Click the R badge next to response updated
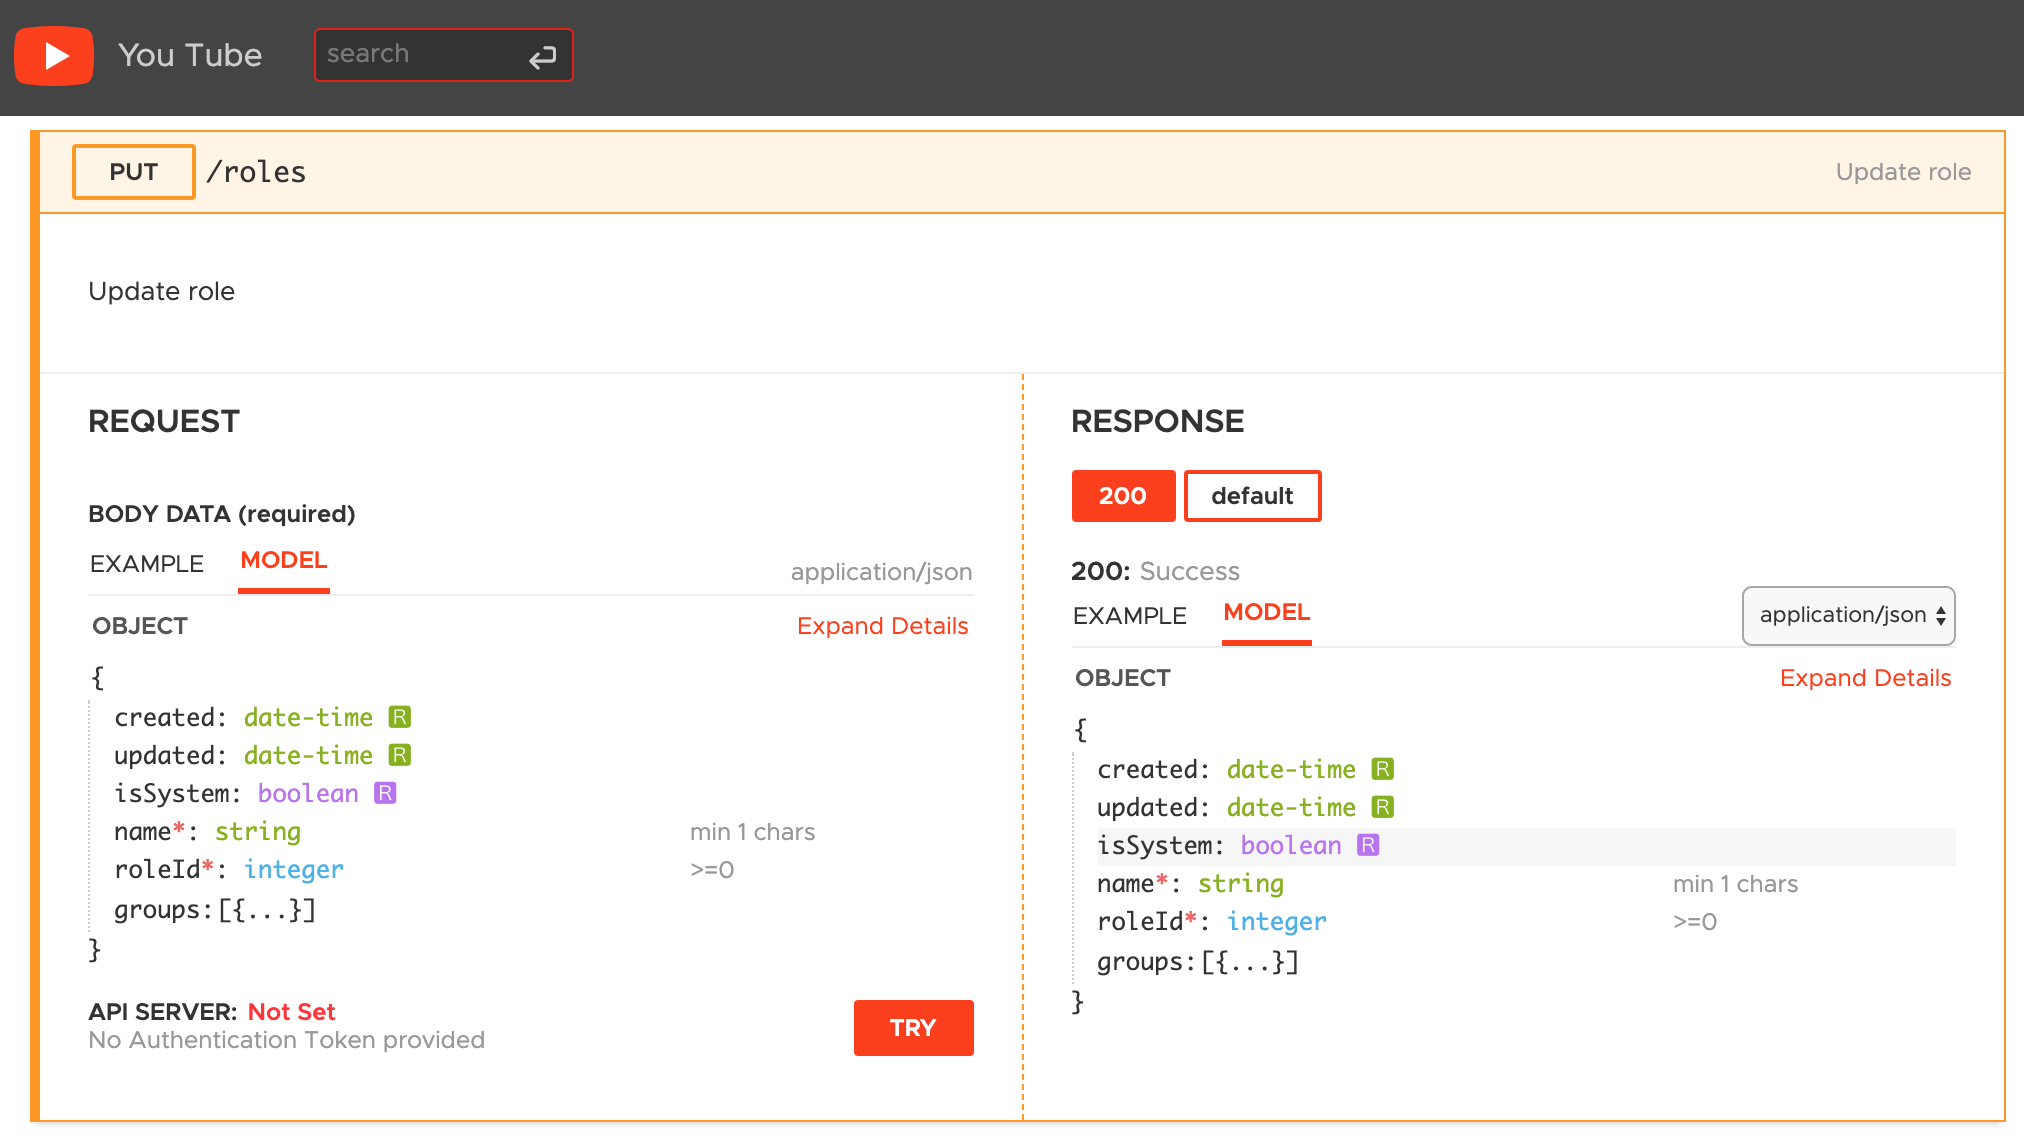The width and height of the screenshot is (2024, 1140). [x=1382, y=807]
